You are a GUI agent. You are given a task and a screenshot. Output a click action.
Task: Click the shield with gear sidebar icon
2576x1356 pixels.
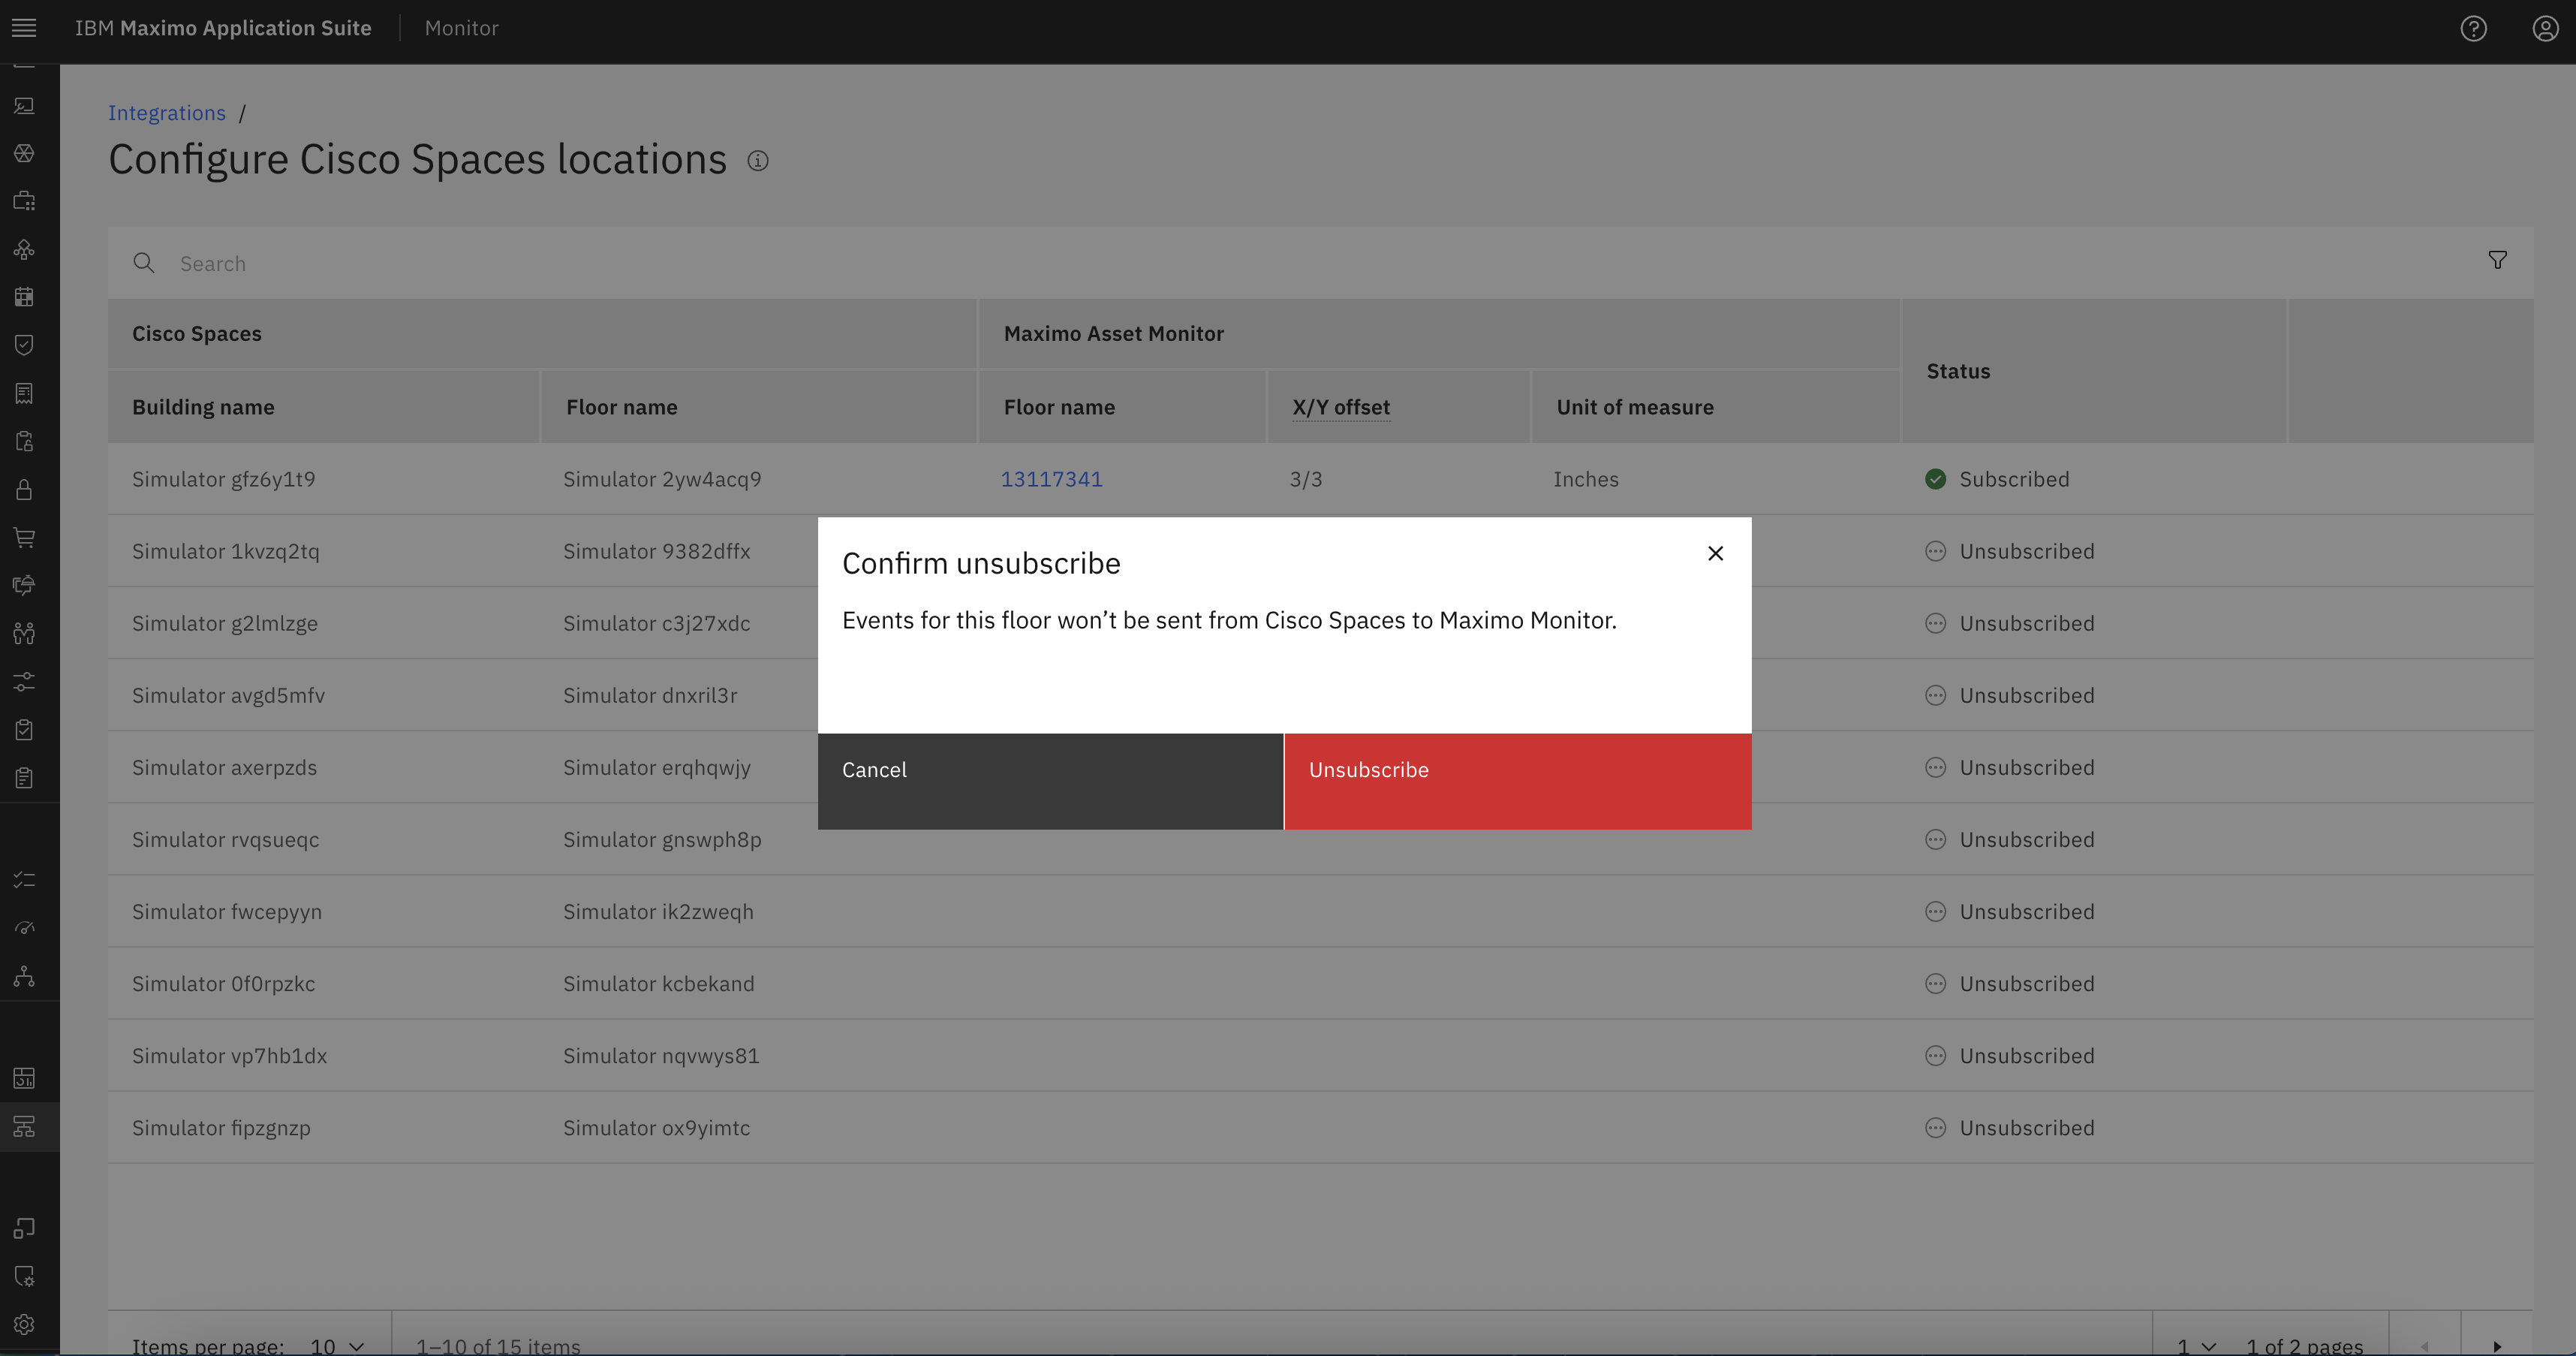24,1276
